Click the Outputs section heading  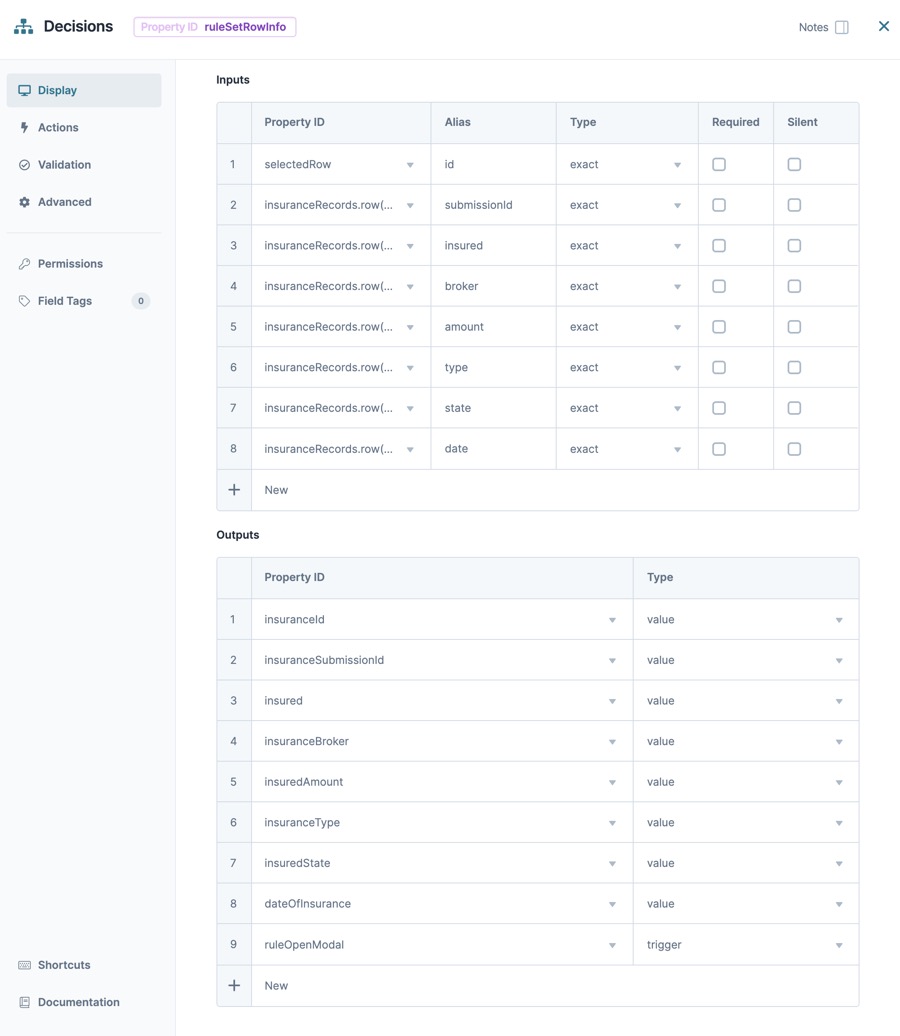coord(237,535)
